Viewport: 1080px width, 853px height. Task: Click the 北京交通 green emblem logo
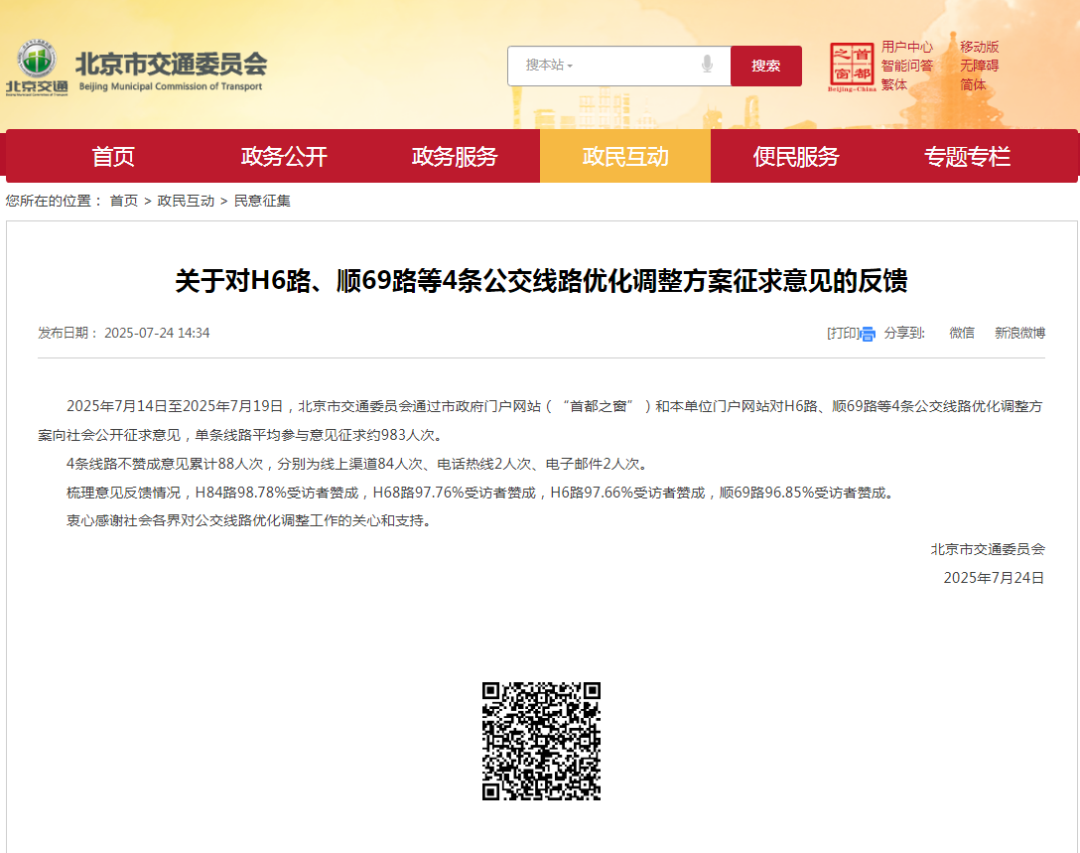[37, 66]
